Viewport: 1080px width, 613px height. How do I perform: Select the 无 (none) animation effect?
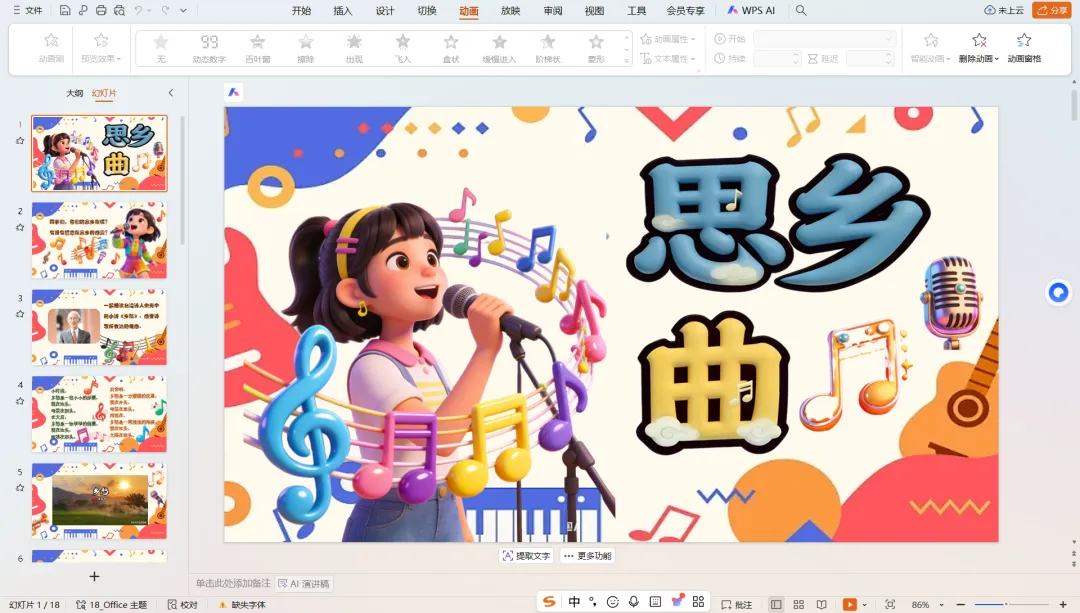click(160, 48)
